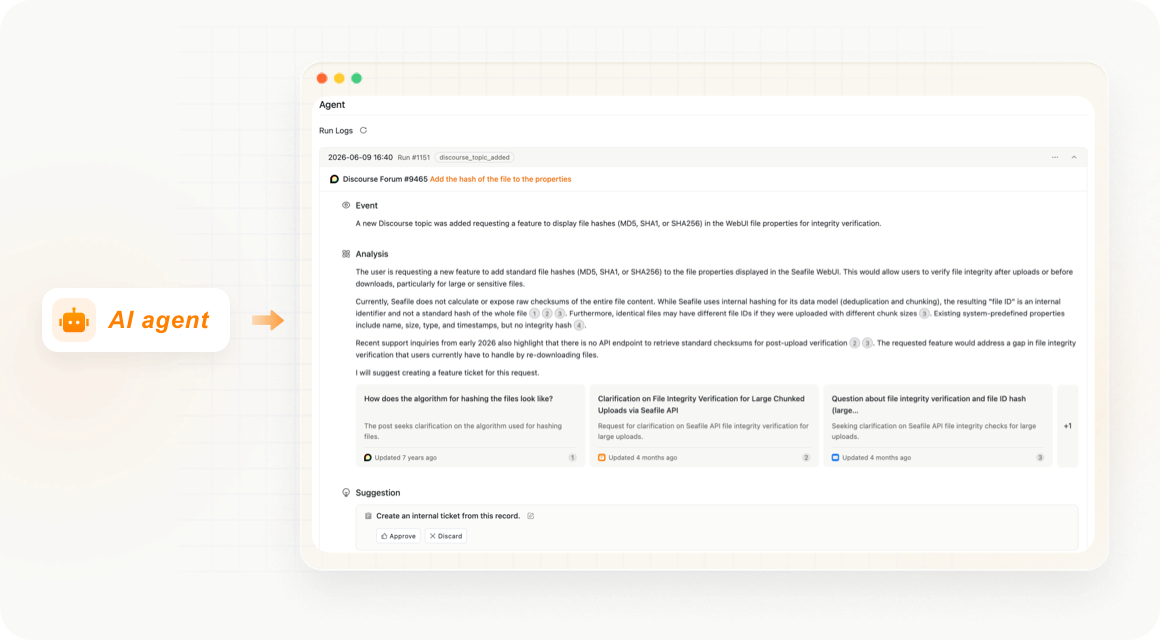1160x640 pixels.
Task: Open 'Add the hash of the file to the properties' link
Action: click(x=500, y=179)
